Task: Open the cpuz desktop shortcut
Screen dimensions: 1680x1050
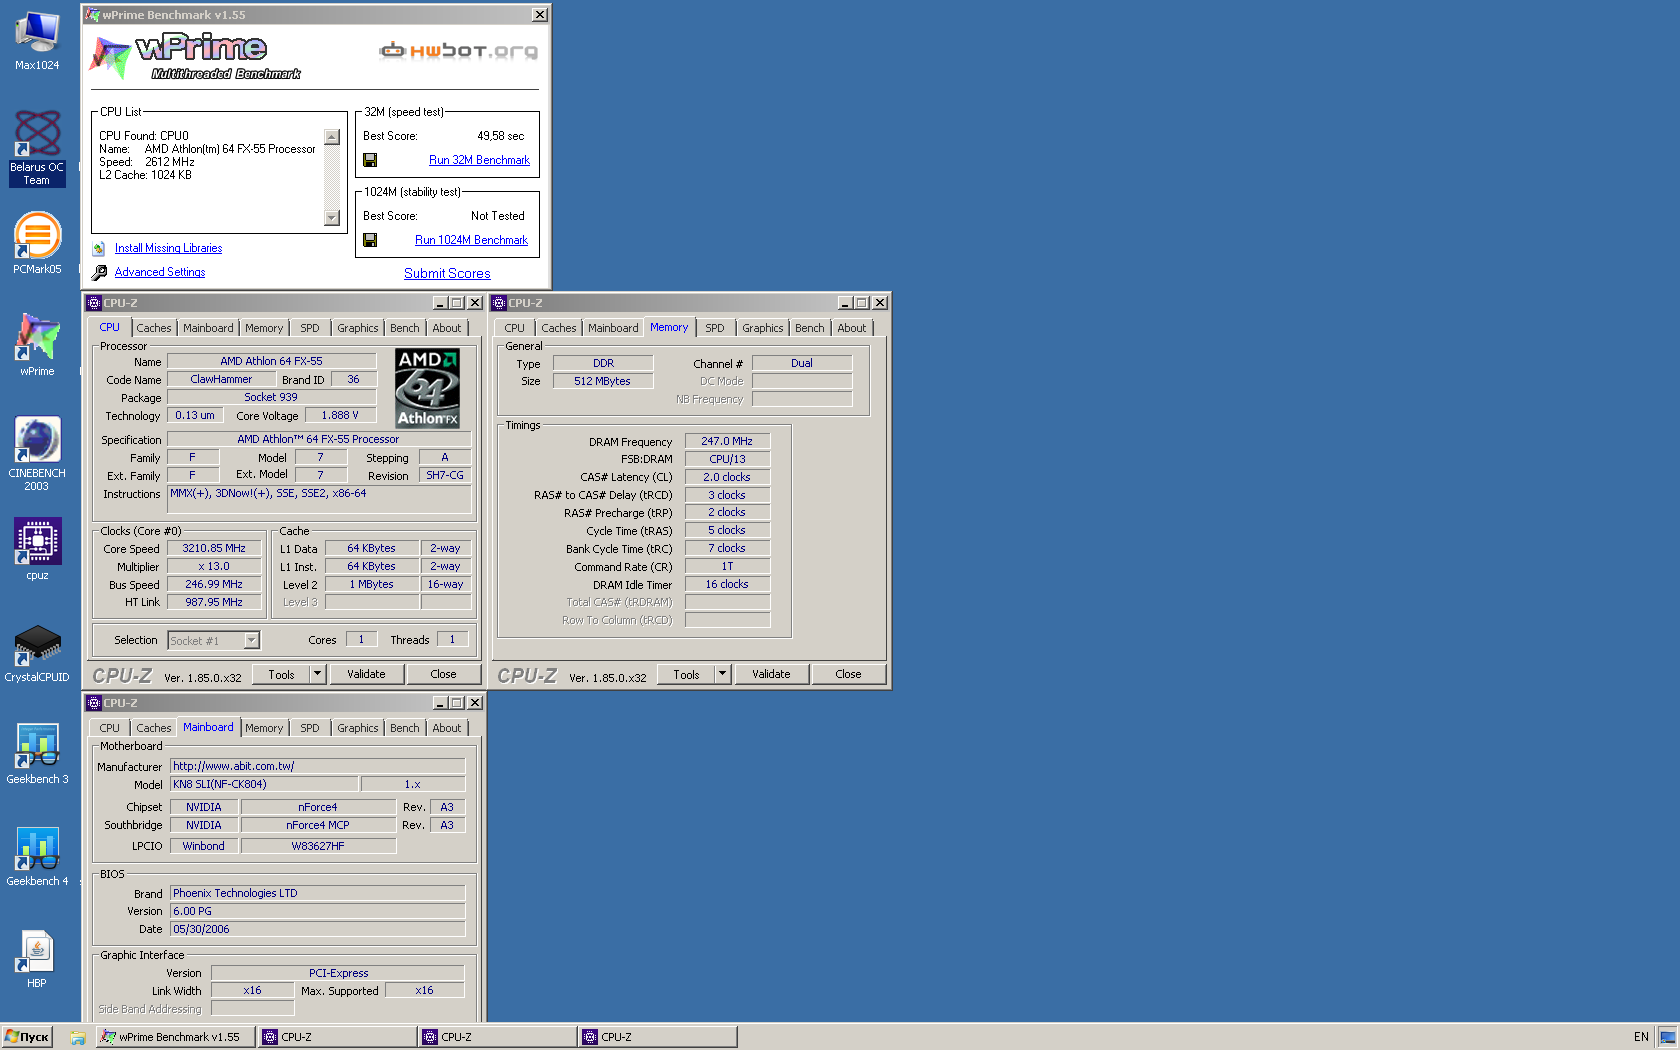Action: [37, 549]
